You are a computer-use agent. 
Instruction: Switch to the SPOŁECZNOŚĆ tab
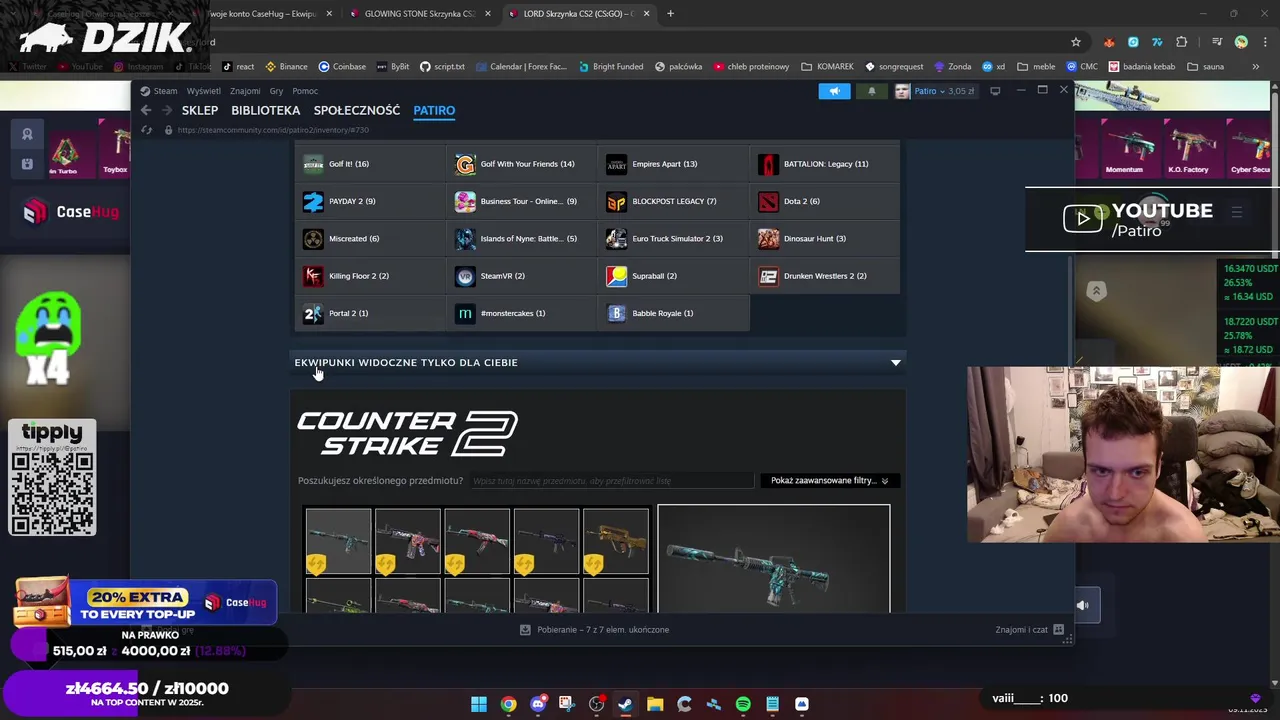pyautogui.click(x=357, y=110)
